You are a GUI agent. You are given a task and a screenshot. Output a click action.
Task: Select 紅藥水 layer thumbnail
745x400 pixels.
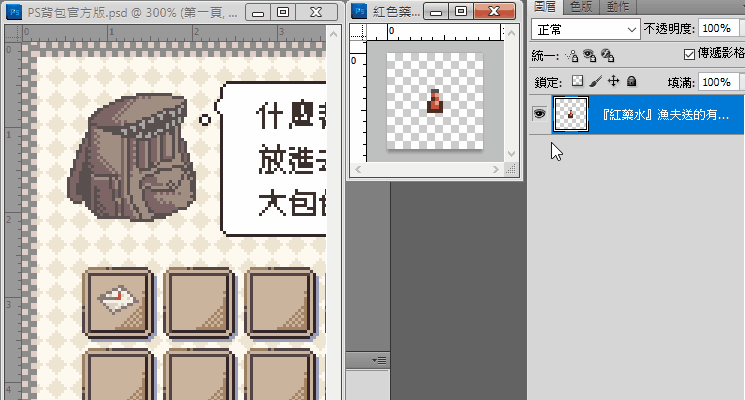click(x=571, y=114)
